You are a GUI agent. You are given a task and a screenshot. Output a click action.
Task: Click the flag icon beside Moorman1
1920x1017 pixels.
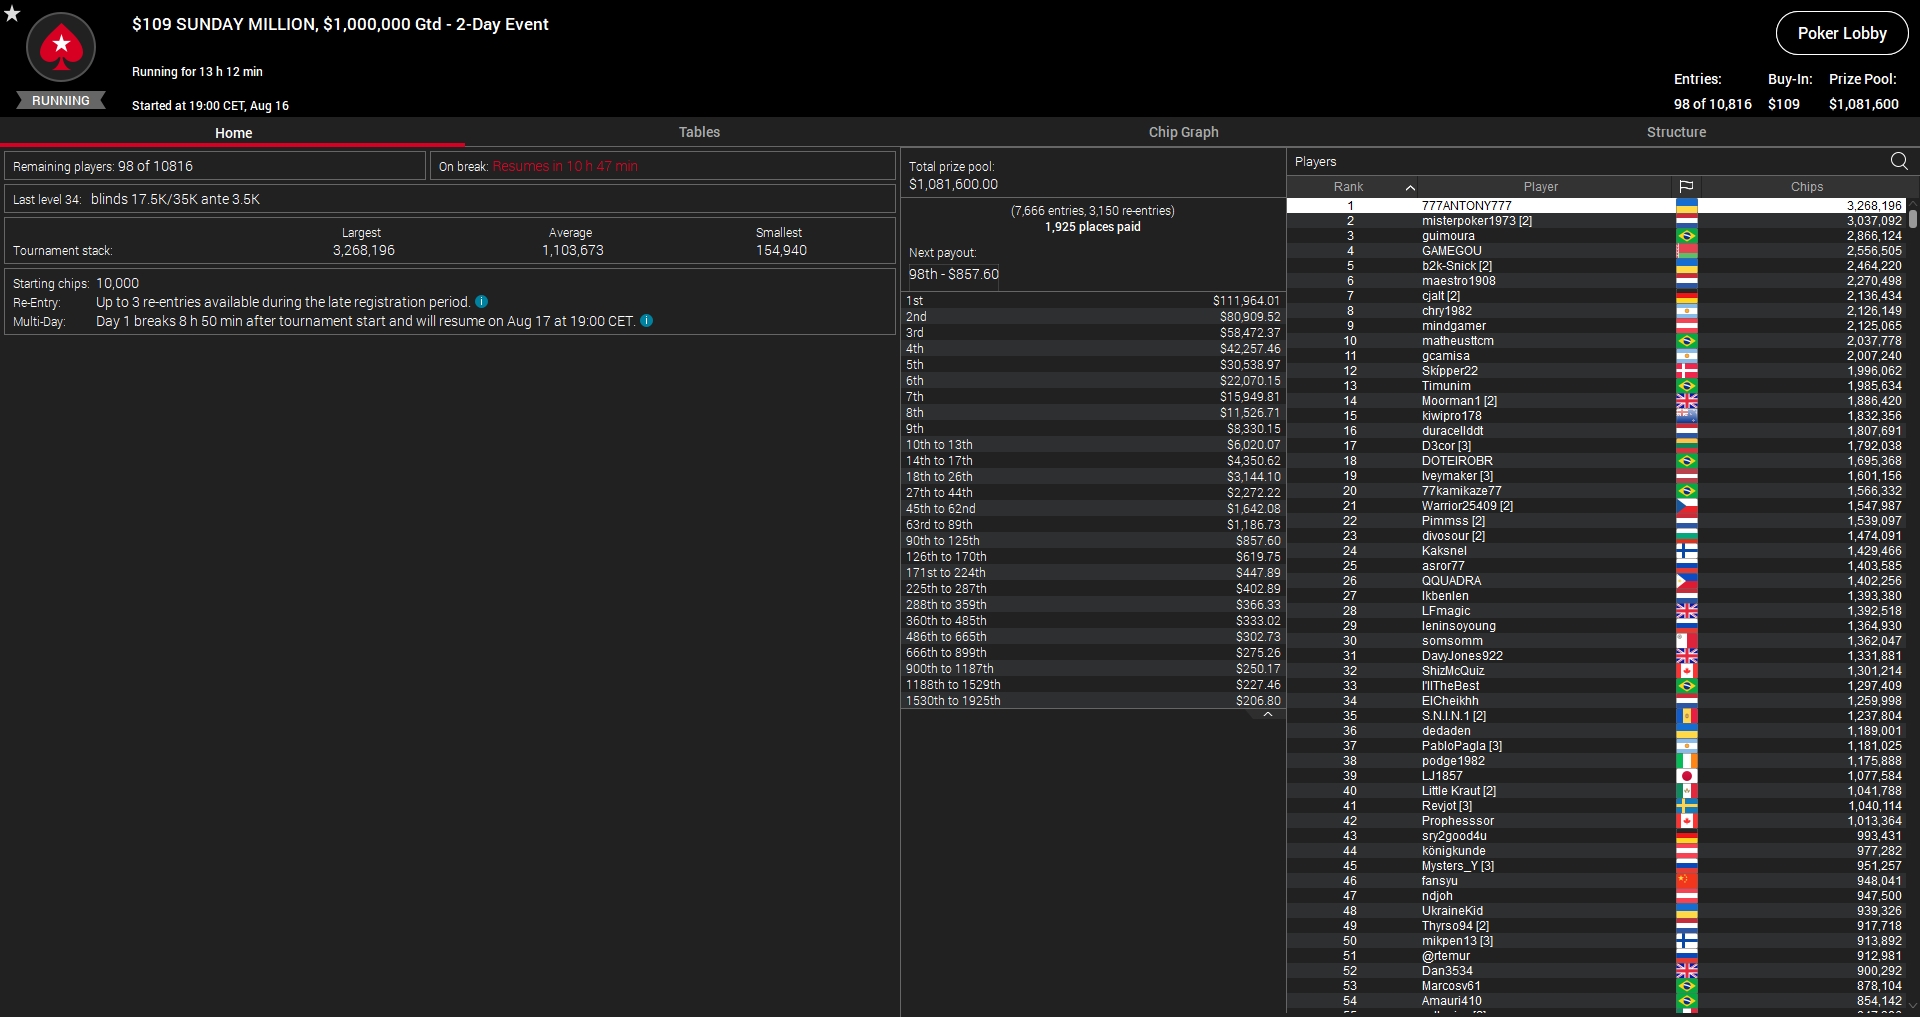(x=1687, y=401)
